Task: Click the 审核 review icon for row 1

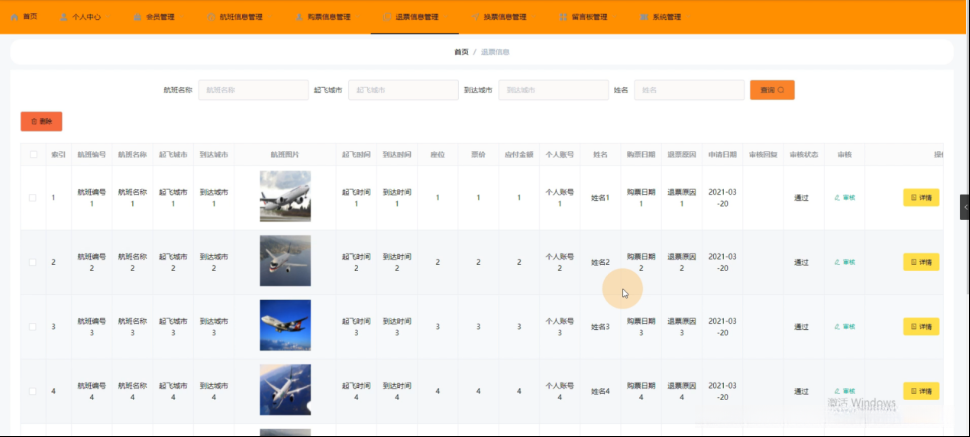Action: (x=844, y=198)
